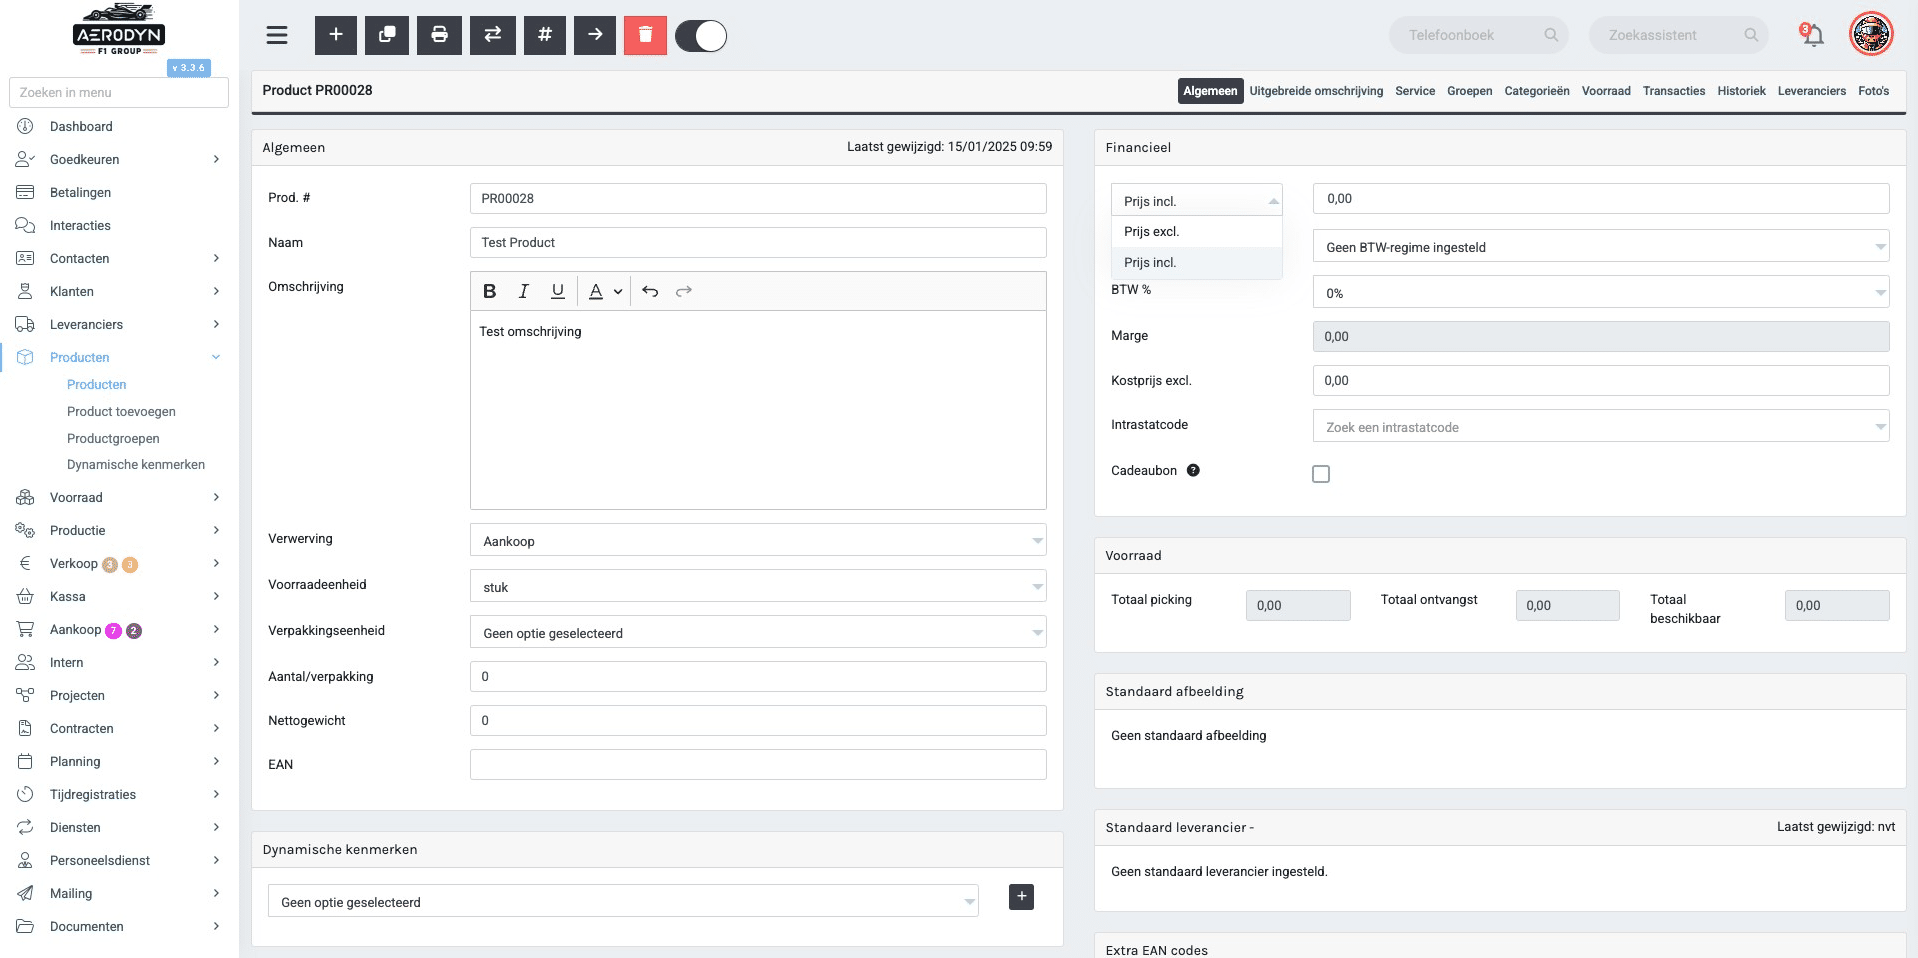The image size is (1918, 958).
Task: Click the swap arrows toolbar icon
Action: tap(493, 35)
